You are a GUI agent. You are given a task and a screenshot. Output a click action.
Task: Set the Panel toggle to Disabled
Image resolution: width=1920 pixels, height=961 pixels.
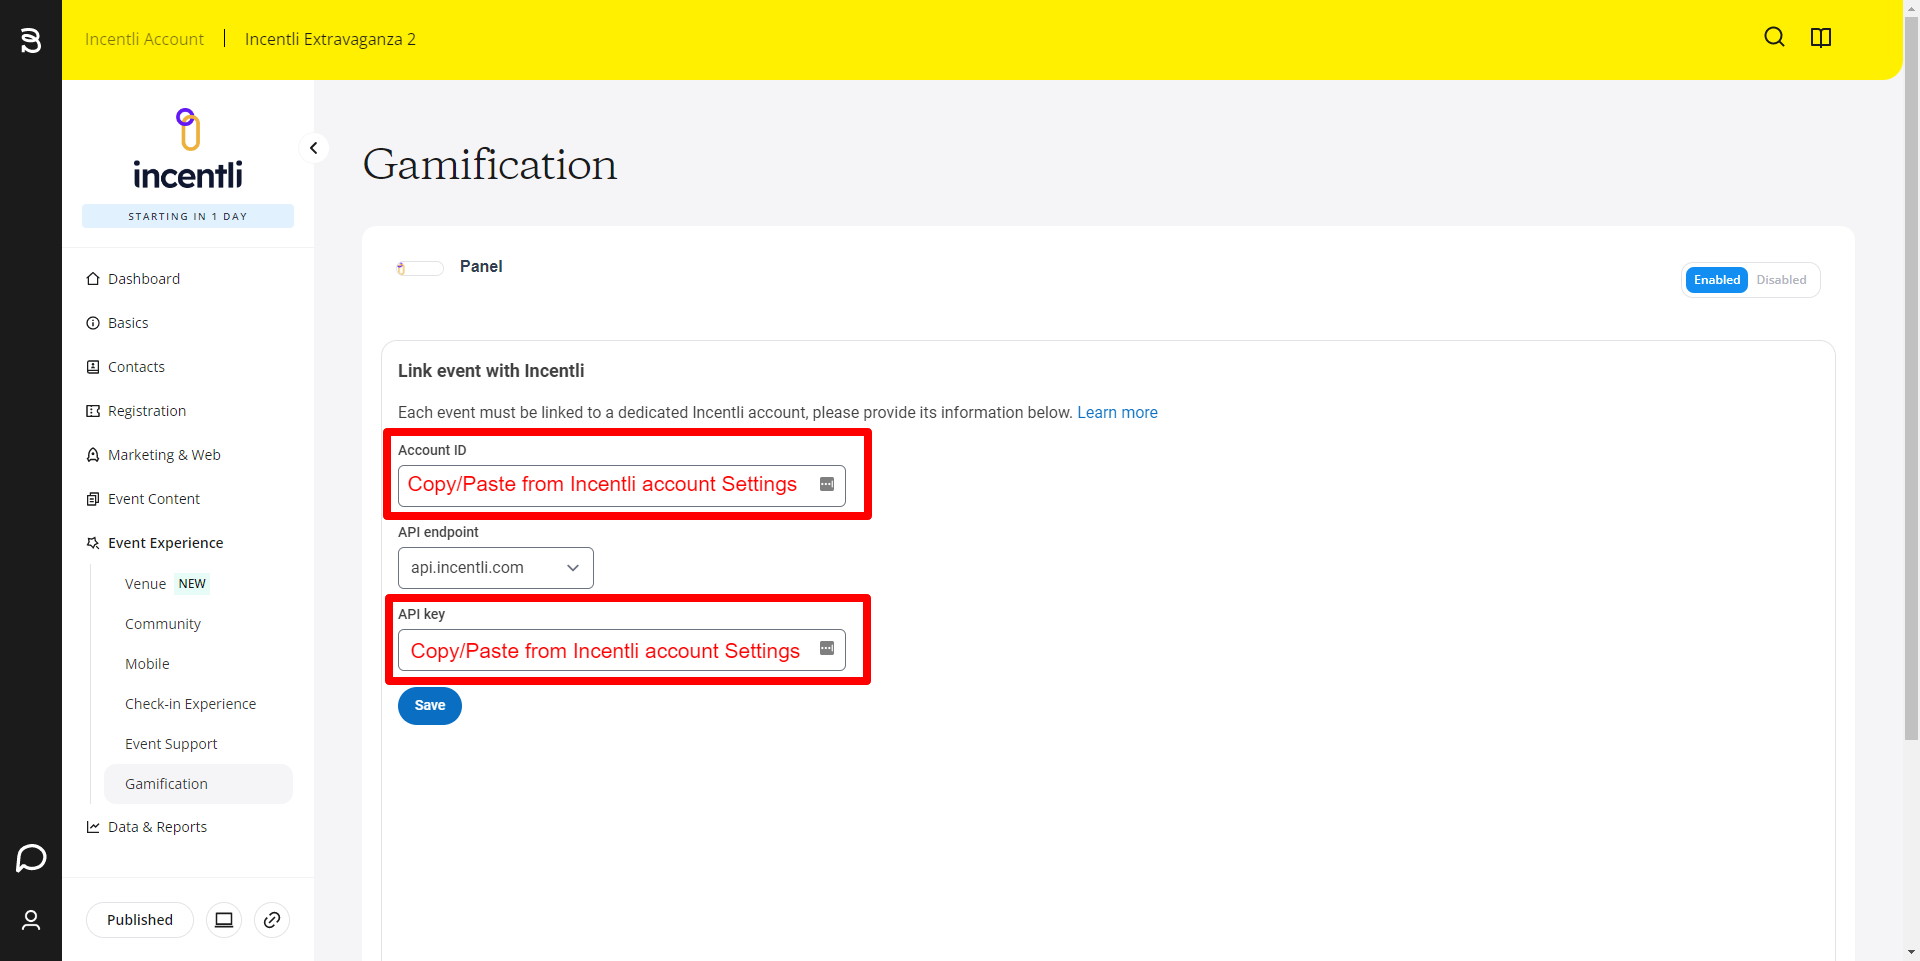click(1781, 280)
